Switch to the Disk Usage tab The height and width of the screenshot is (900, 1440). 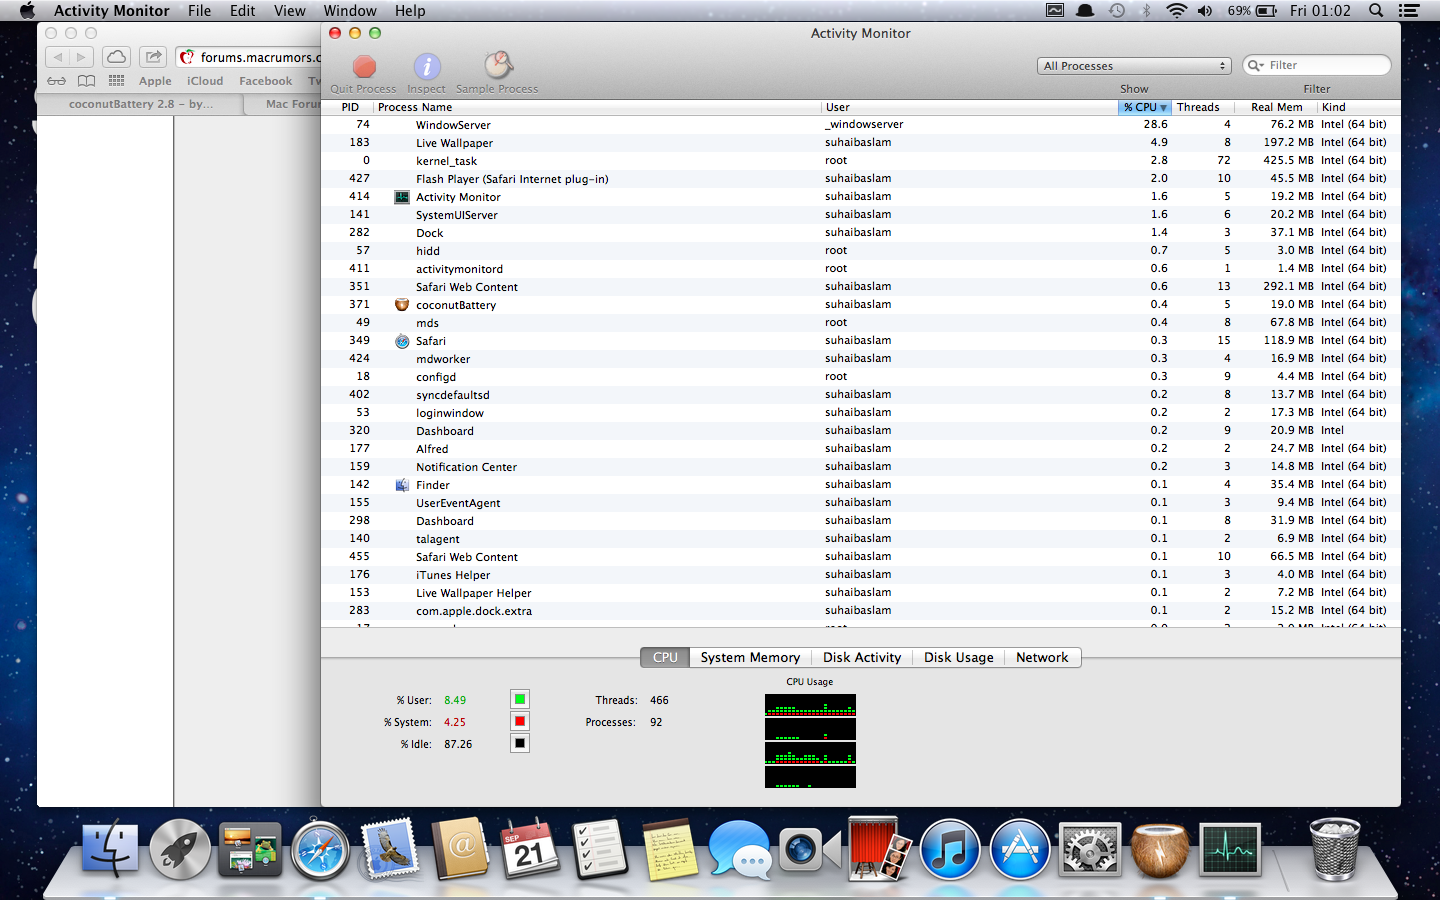tap(958, 657)
